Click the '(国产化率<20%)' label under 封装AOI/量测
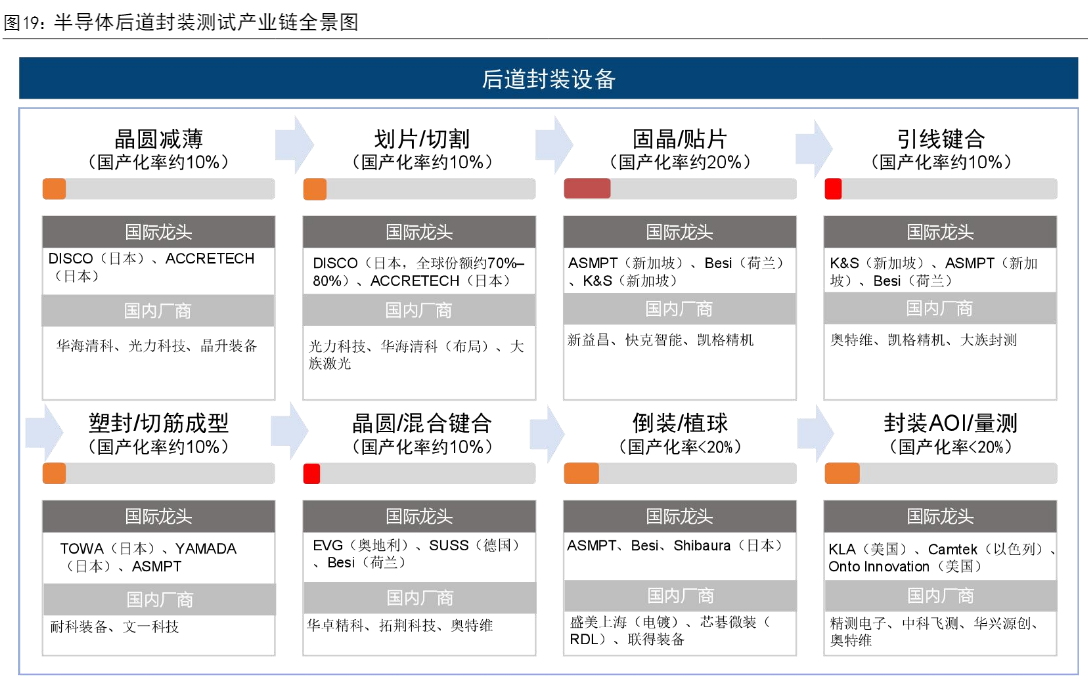The image size is (1088, 683). click(x=951, y=447)
